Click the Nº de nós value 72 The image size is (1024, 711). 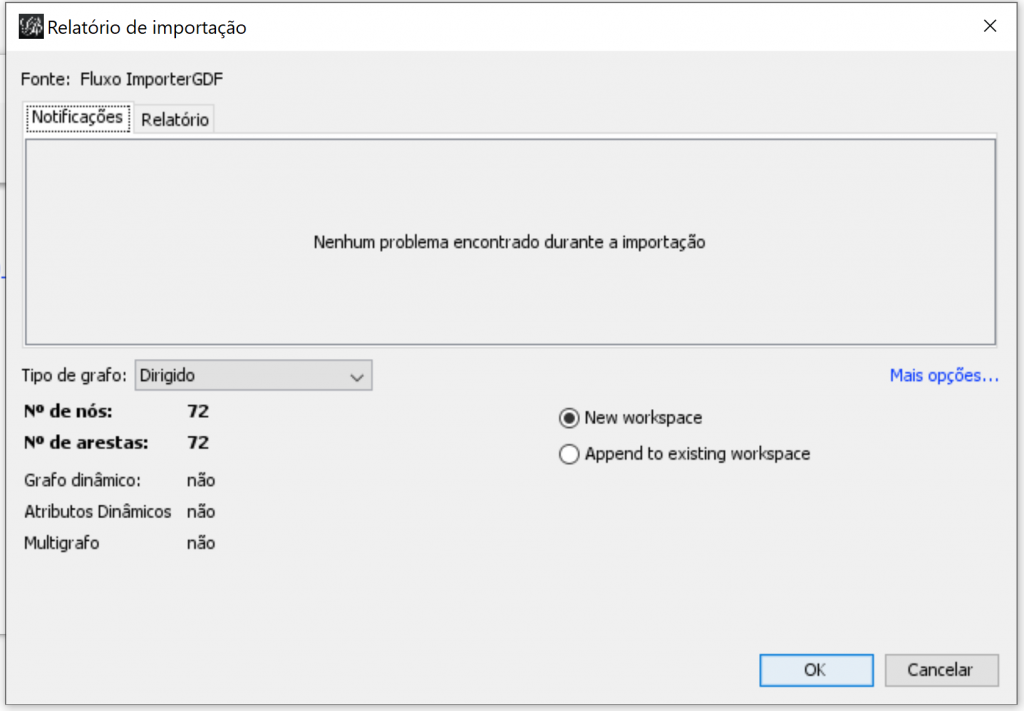tap(198, 411)
